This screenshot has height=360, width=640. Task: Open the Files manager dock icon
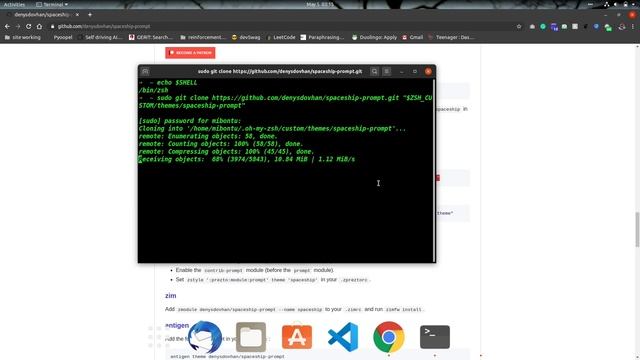[251, 337]
